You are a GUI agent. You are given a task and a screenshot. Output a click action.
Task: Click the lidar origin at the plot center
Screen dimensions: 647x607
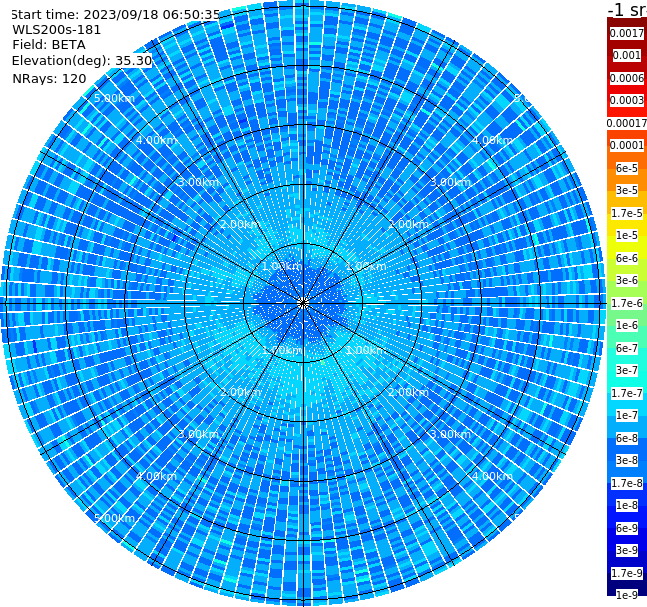(303, 303)
